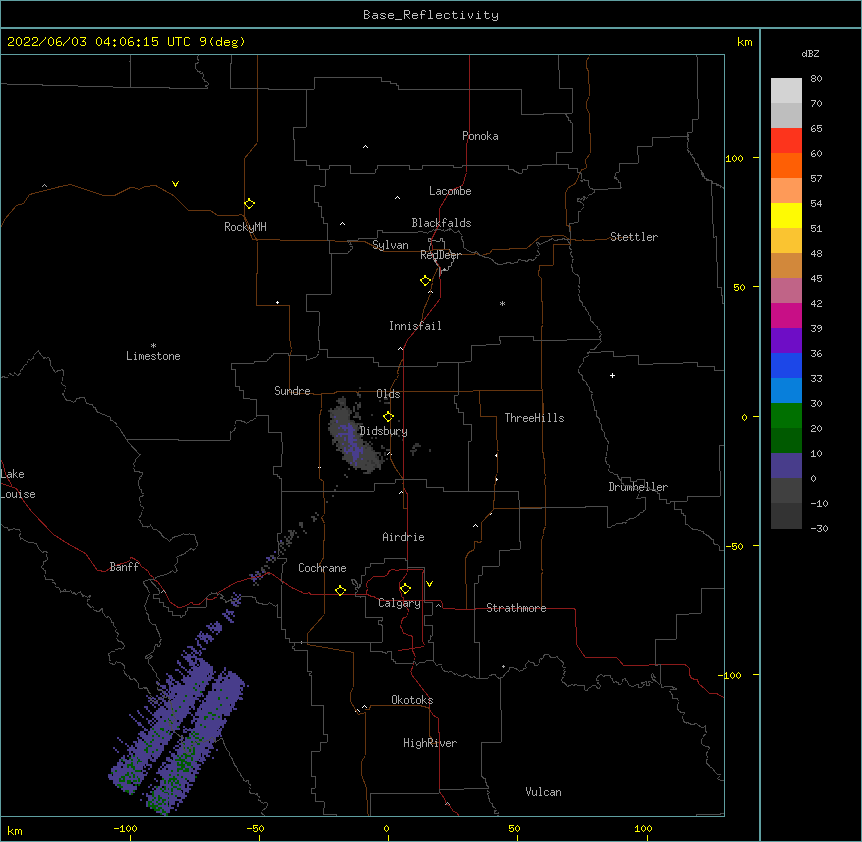Click the Stettler city label

point(634,237)
